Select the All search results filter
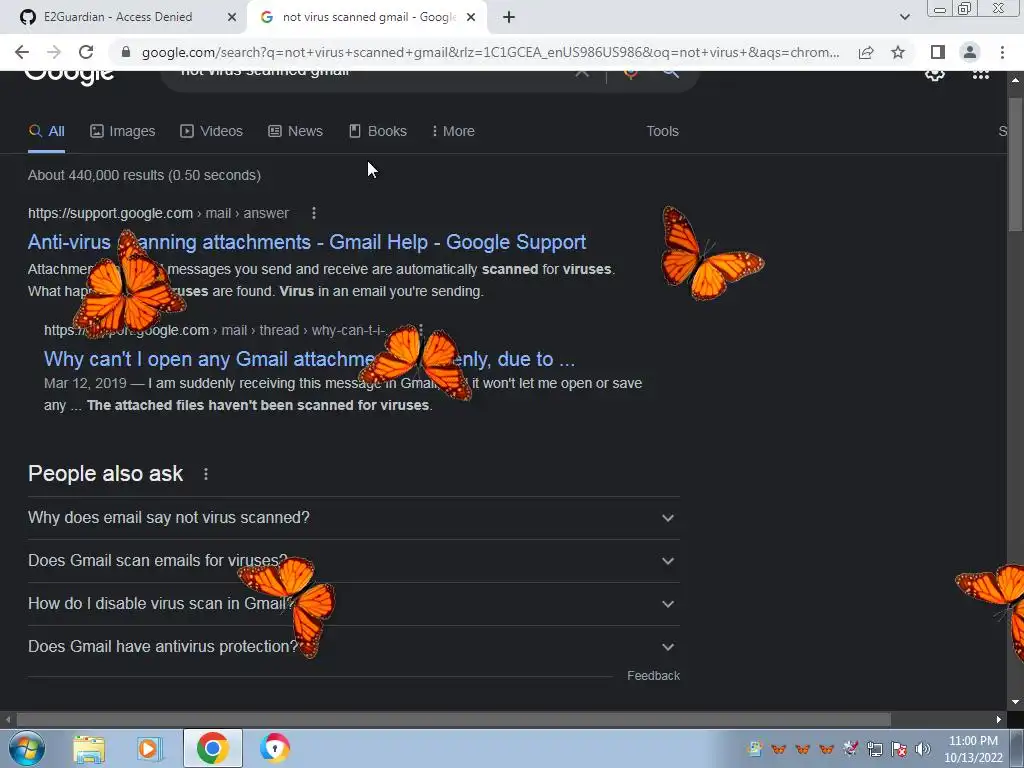Image resolution: width=1024 pixels, height=768 pixels. click(46, 131)
